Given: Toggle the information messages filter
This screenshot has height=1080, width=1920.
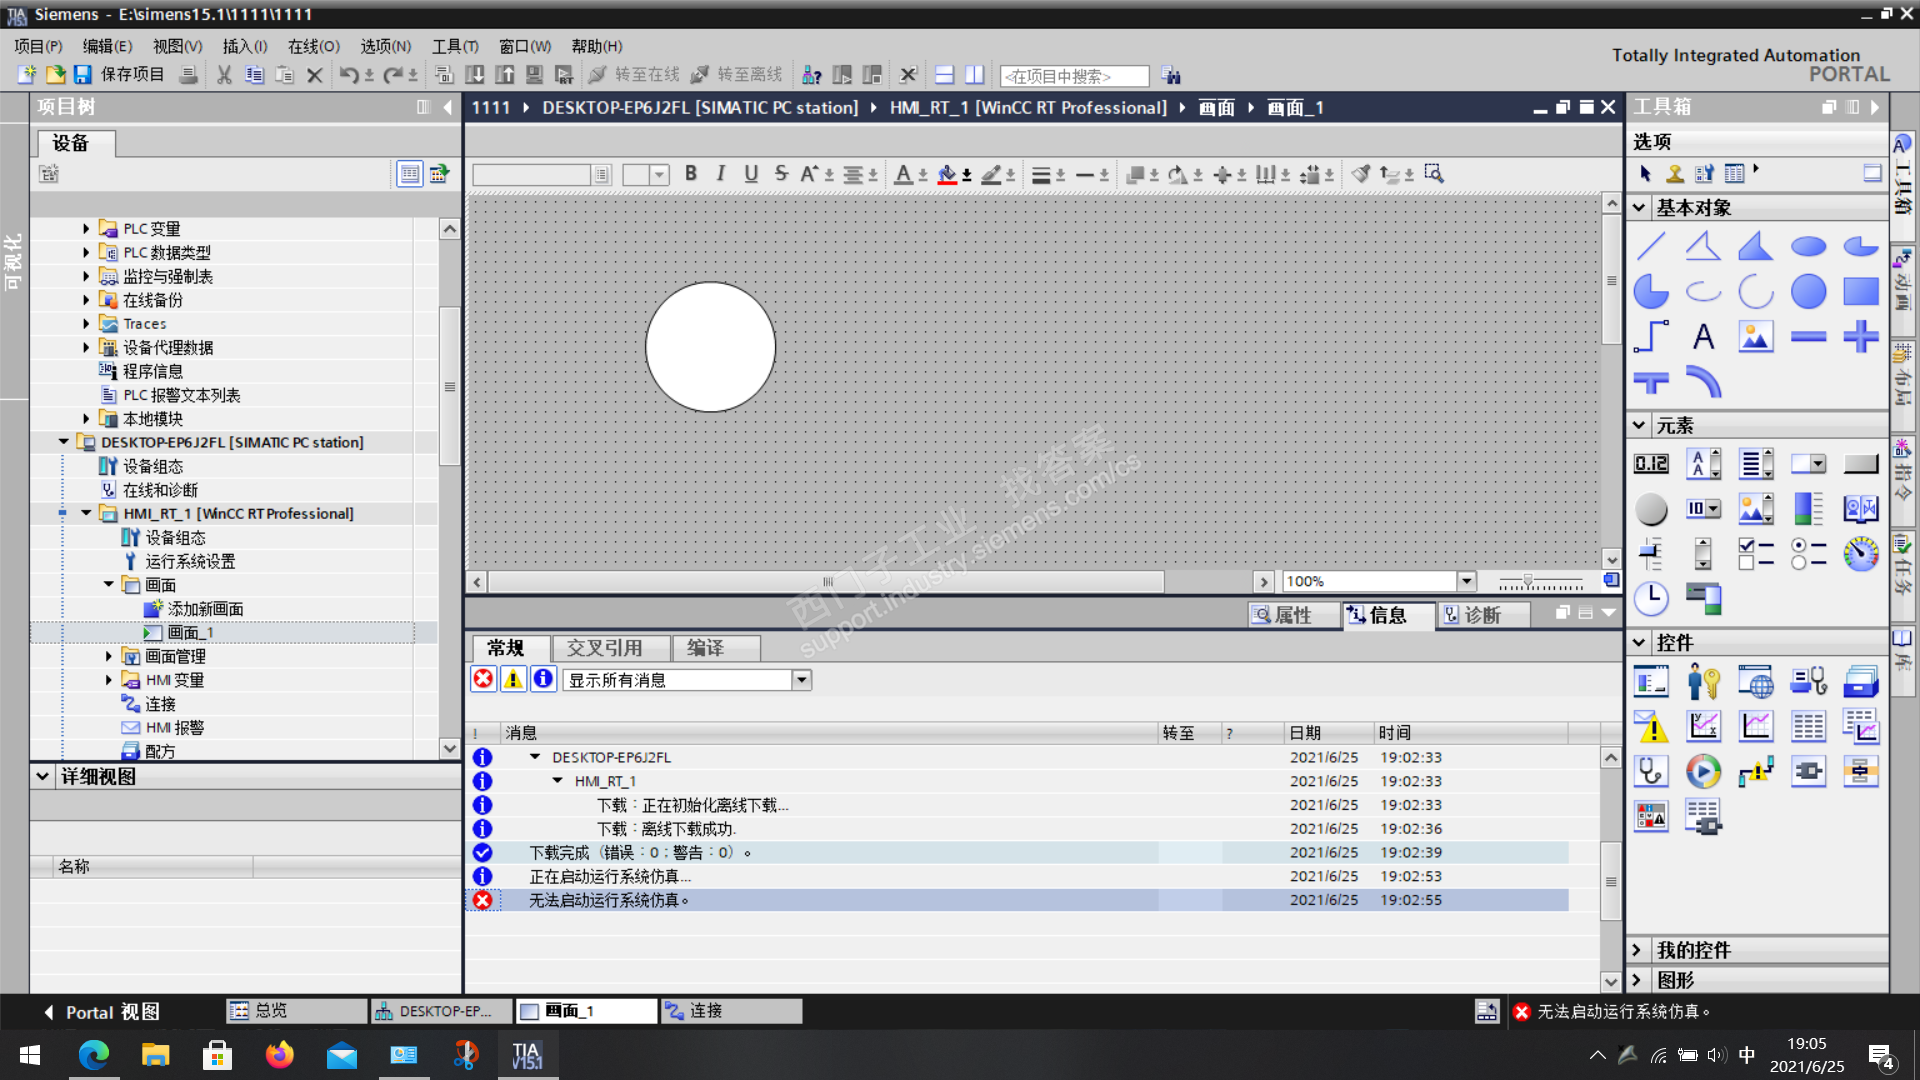Looking at the screenshot, I should pos(543,680).
